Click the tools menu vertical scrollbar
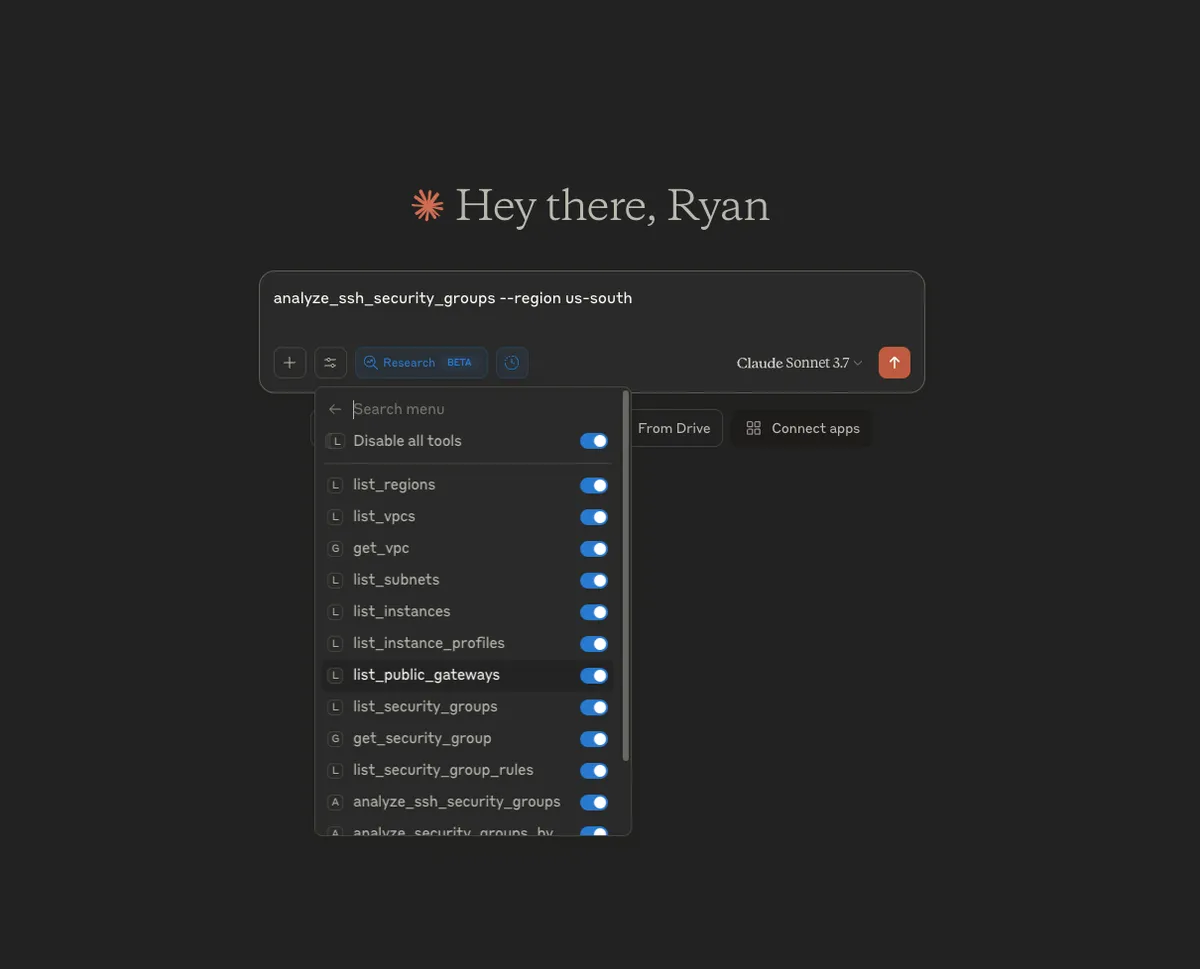Screen dimensions: 1200x969 626,575
